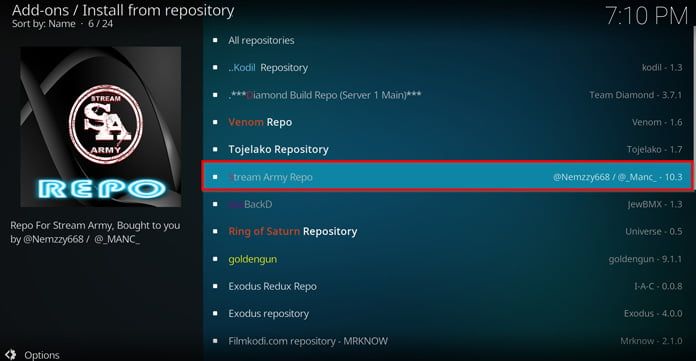The height and width of the screenshot is (361, 696).
Task: Open the BackD repository
Action: (447, 204)
